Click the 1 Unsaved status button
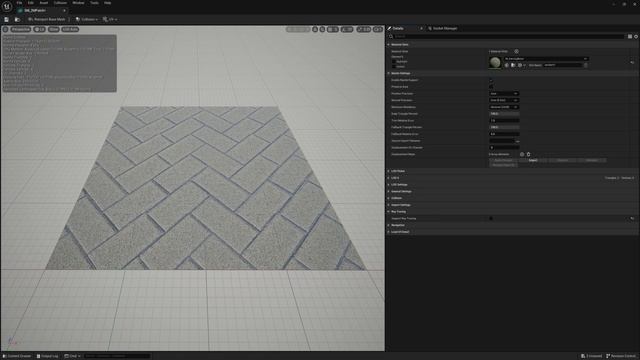Screen dimensions: 640x360 [x=591, y=356]
